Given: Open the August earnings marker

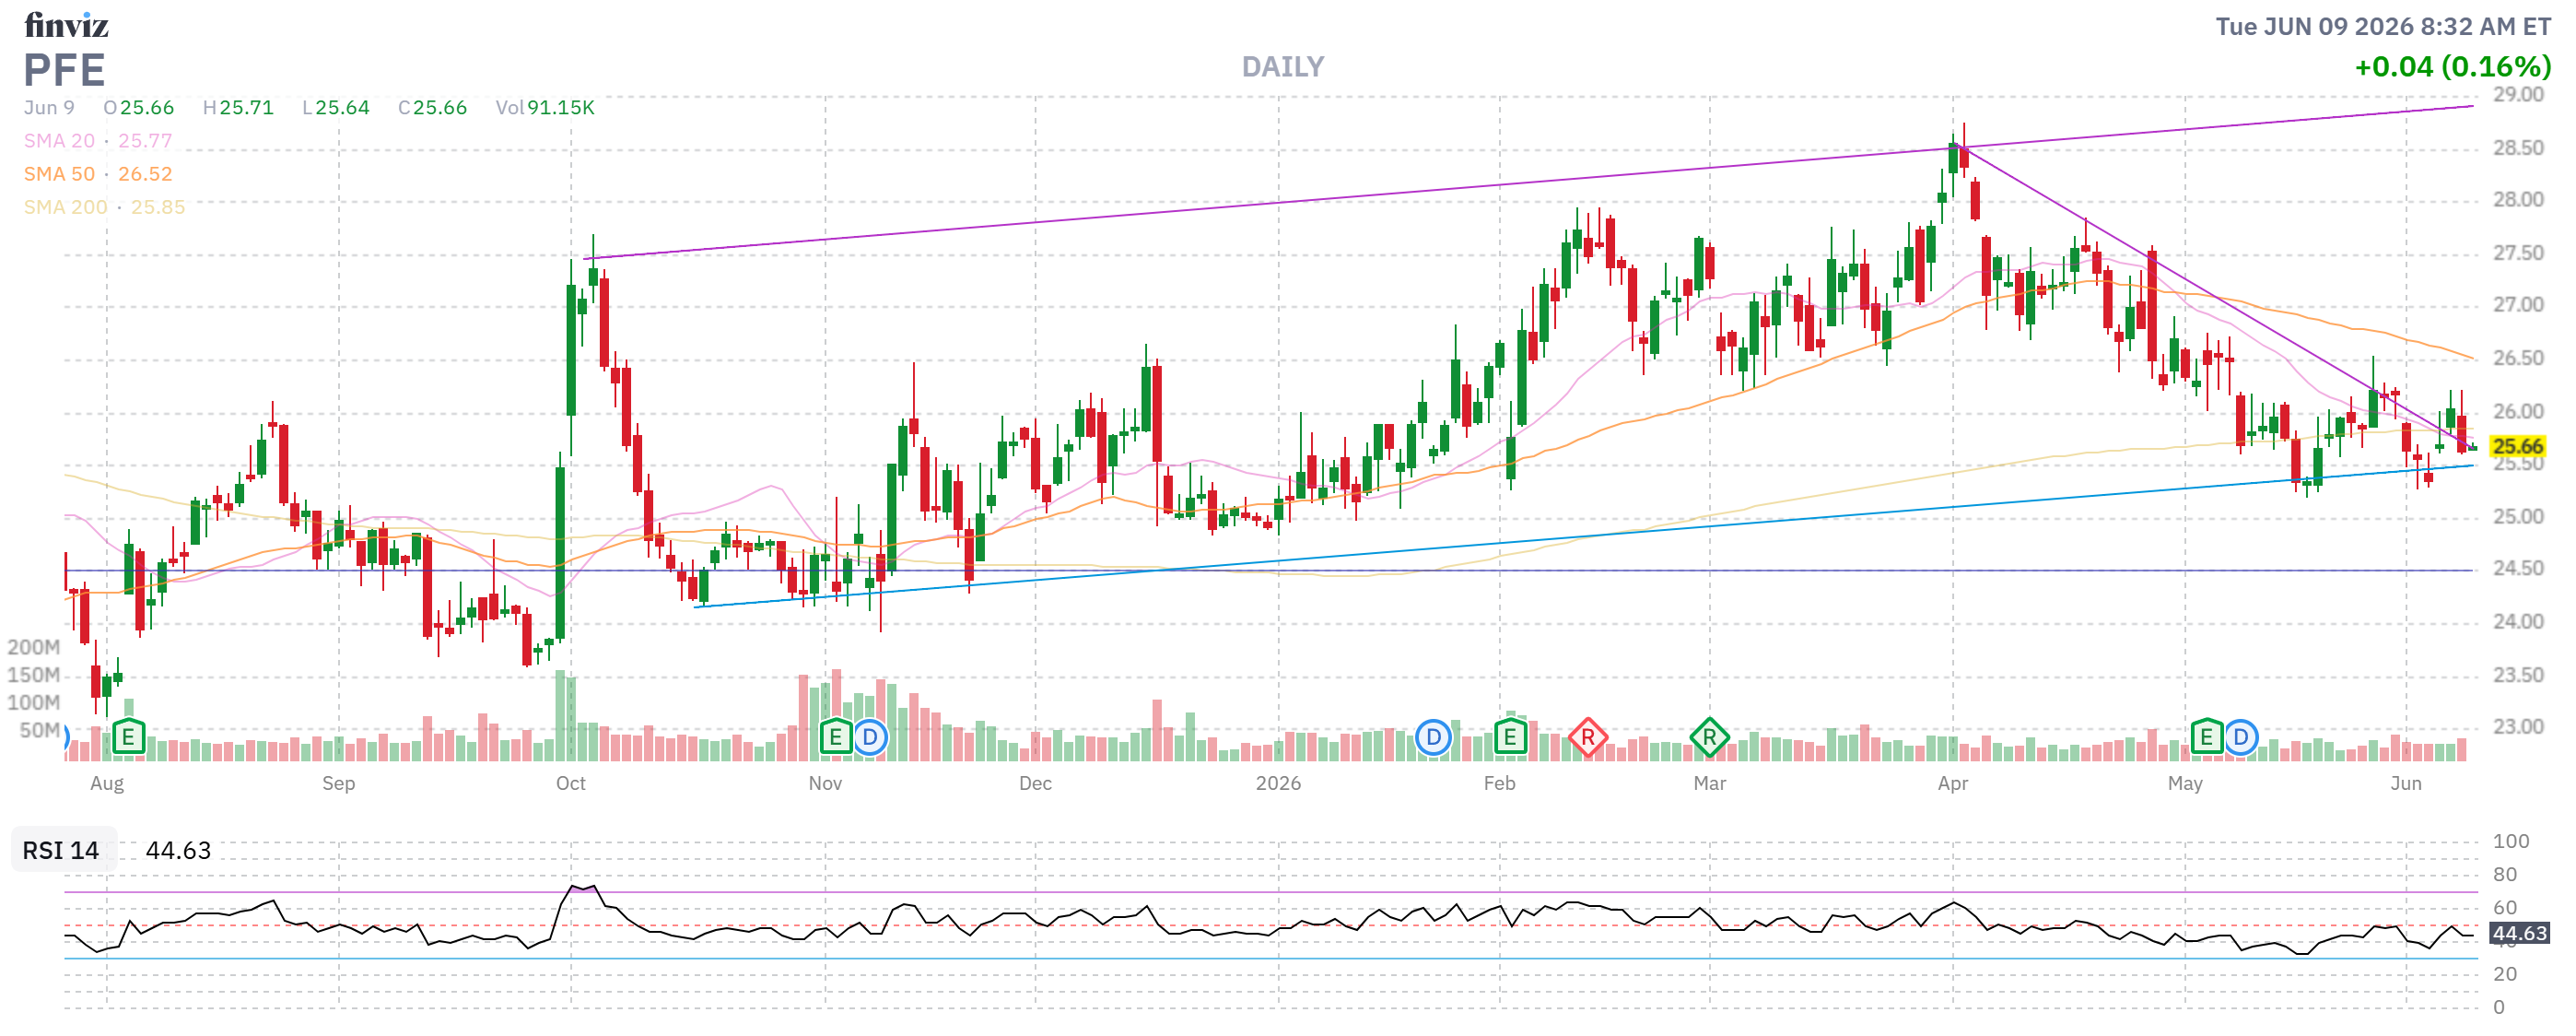Looking at the screenshot, I should (x=128, y=738).
